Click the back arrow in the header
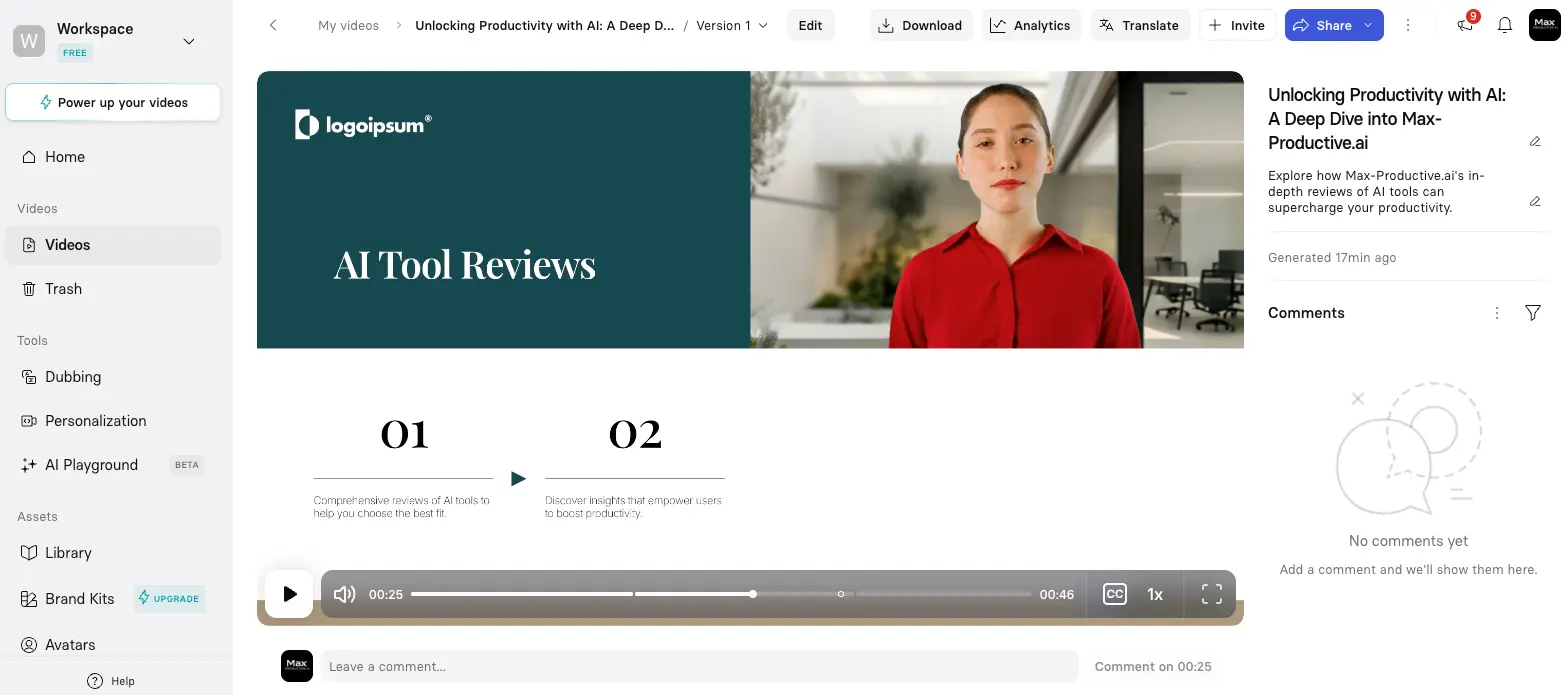 click(273, 25)
